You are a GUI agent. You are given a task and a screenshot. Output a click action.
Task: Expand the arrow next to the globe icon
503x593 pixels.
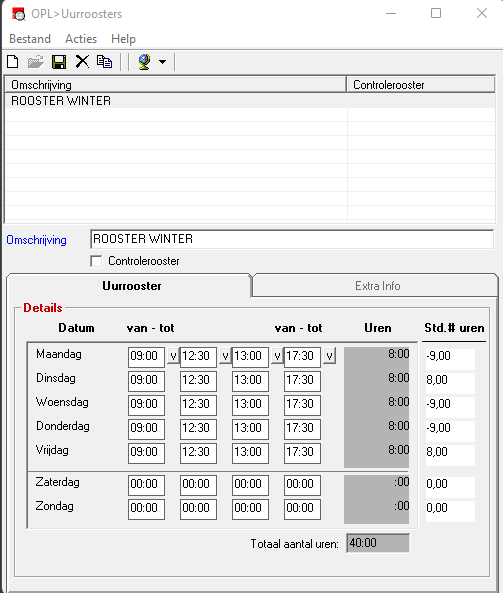[162, 62]
